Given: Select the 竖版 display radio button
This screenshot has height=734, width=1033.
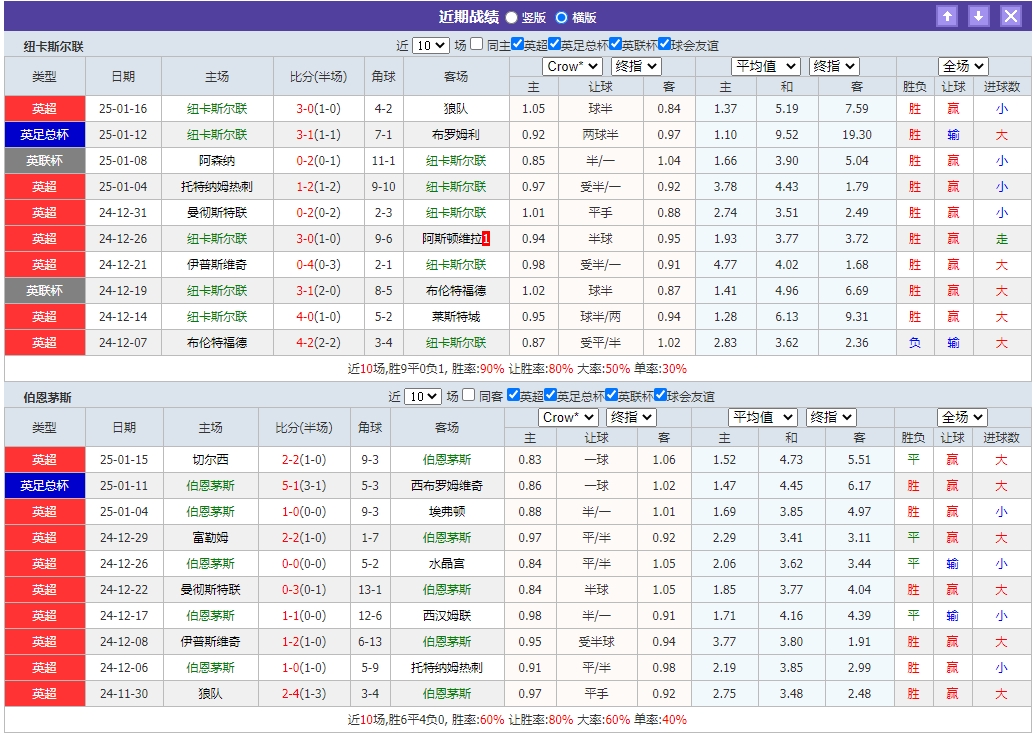Looking at the screenshot, I should (x=509, y=15).
